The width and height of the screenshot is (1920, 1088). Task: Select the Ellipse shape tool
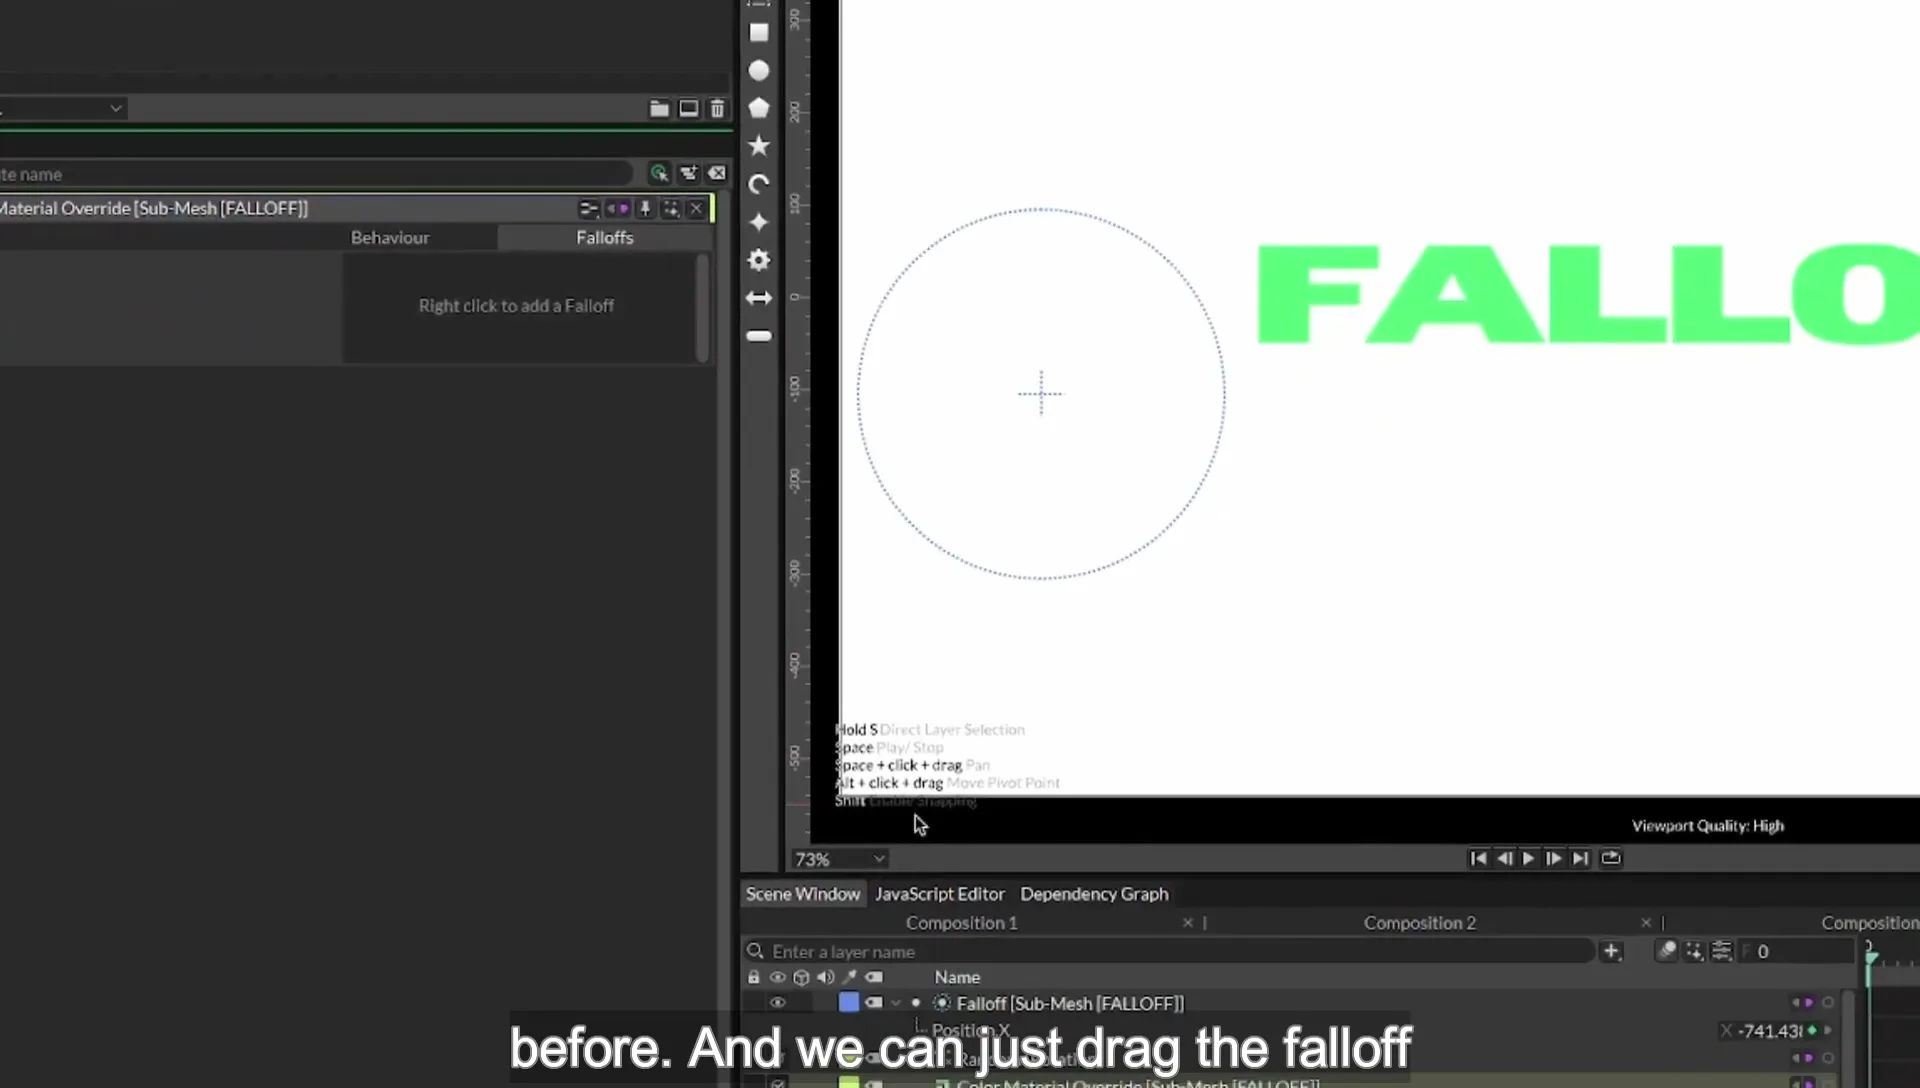coord(759,71)
